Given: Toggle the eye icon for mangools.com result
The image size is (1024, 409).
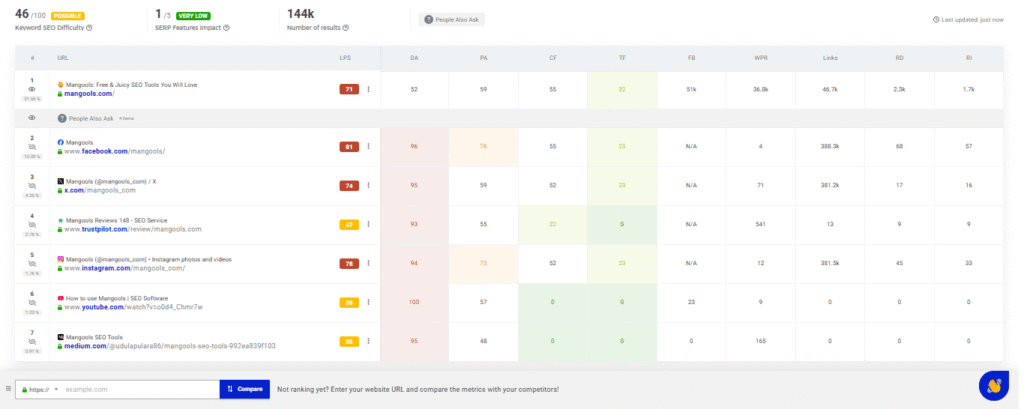Looking at the screenshot, I should pyautogui.click(x=32, y=89).
